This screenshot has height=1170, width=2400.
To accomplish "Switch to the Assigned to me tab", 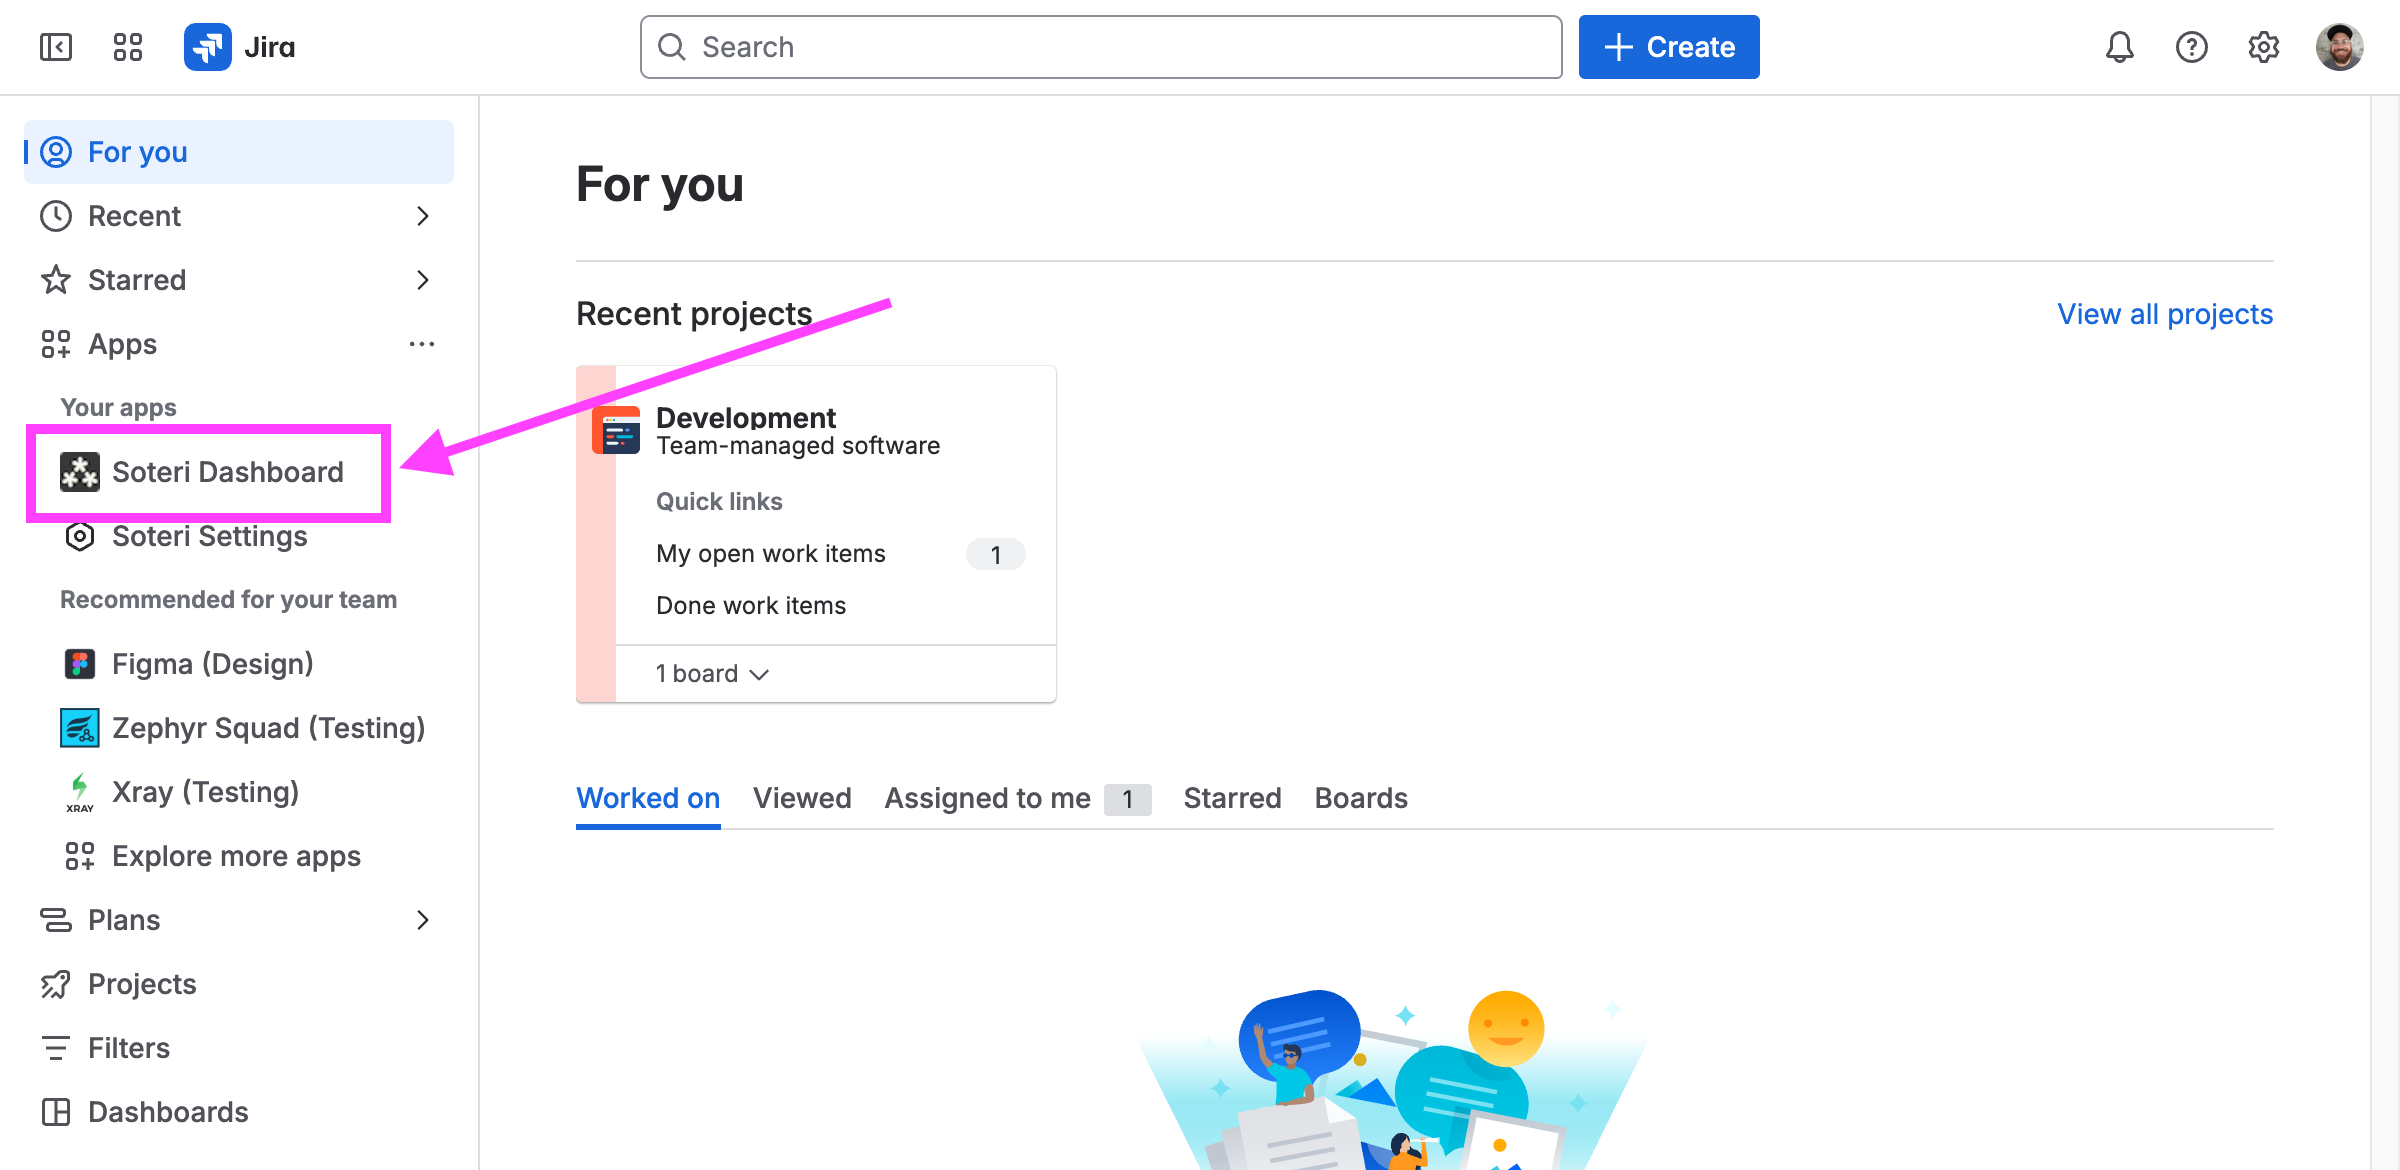I will click(x=987, y=798).
